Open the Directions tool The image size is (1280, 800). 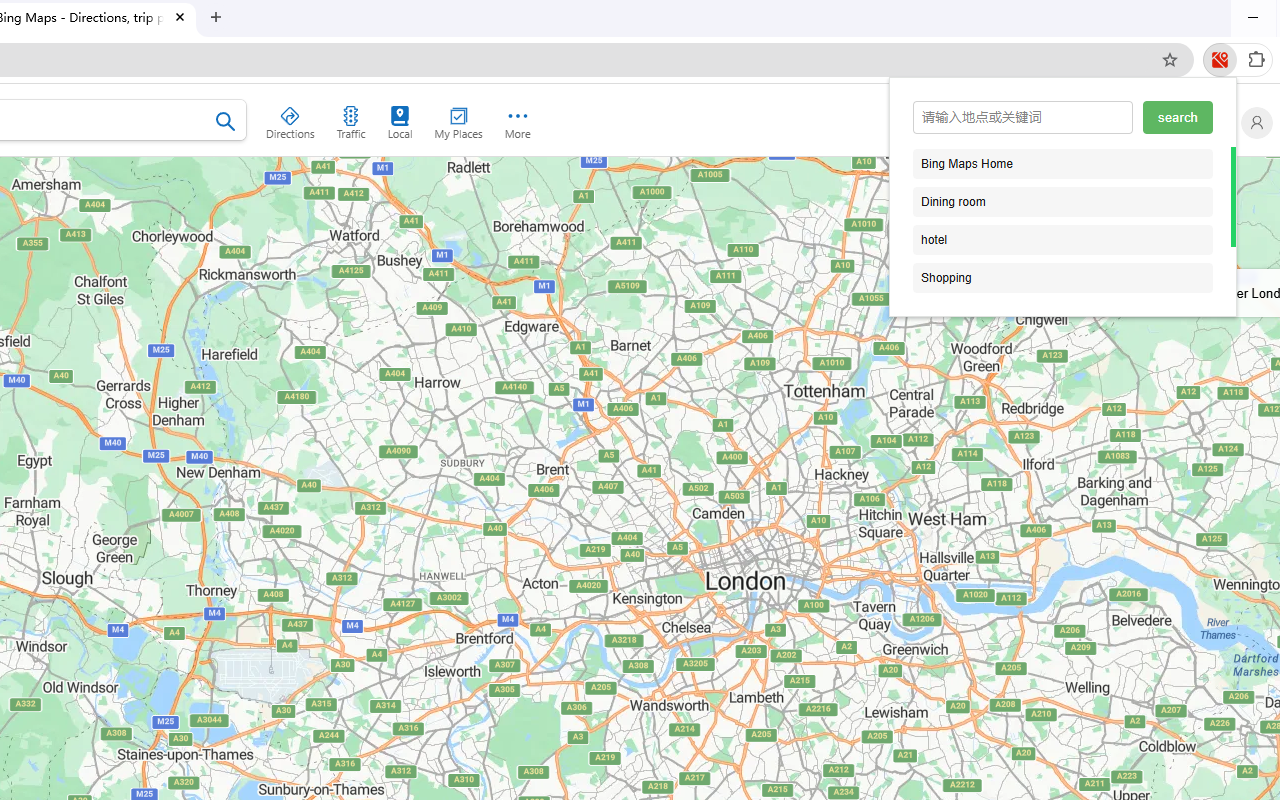pos(290,122)
